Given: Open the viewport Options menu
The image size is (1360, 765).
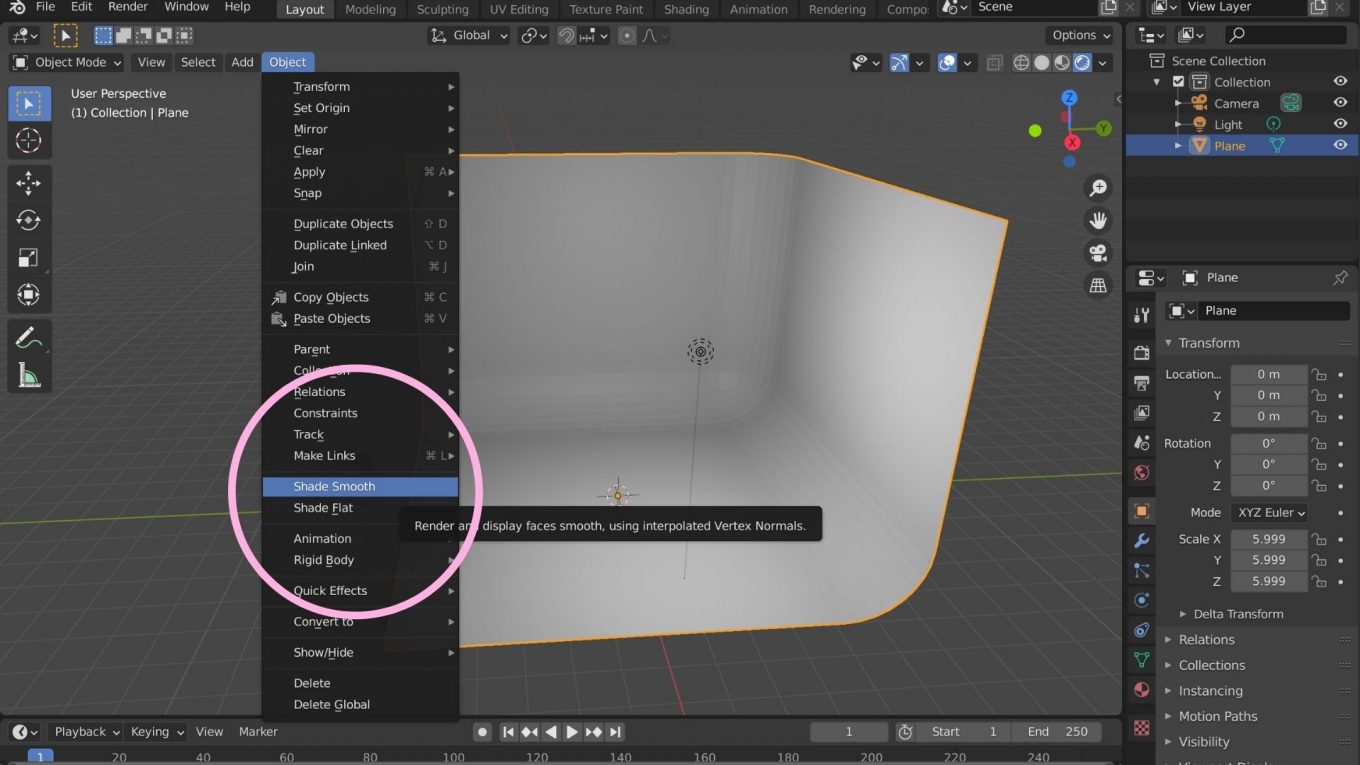Looking at the screenshot, I should click(1079, 35).
